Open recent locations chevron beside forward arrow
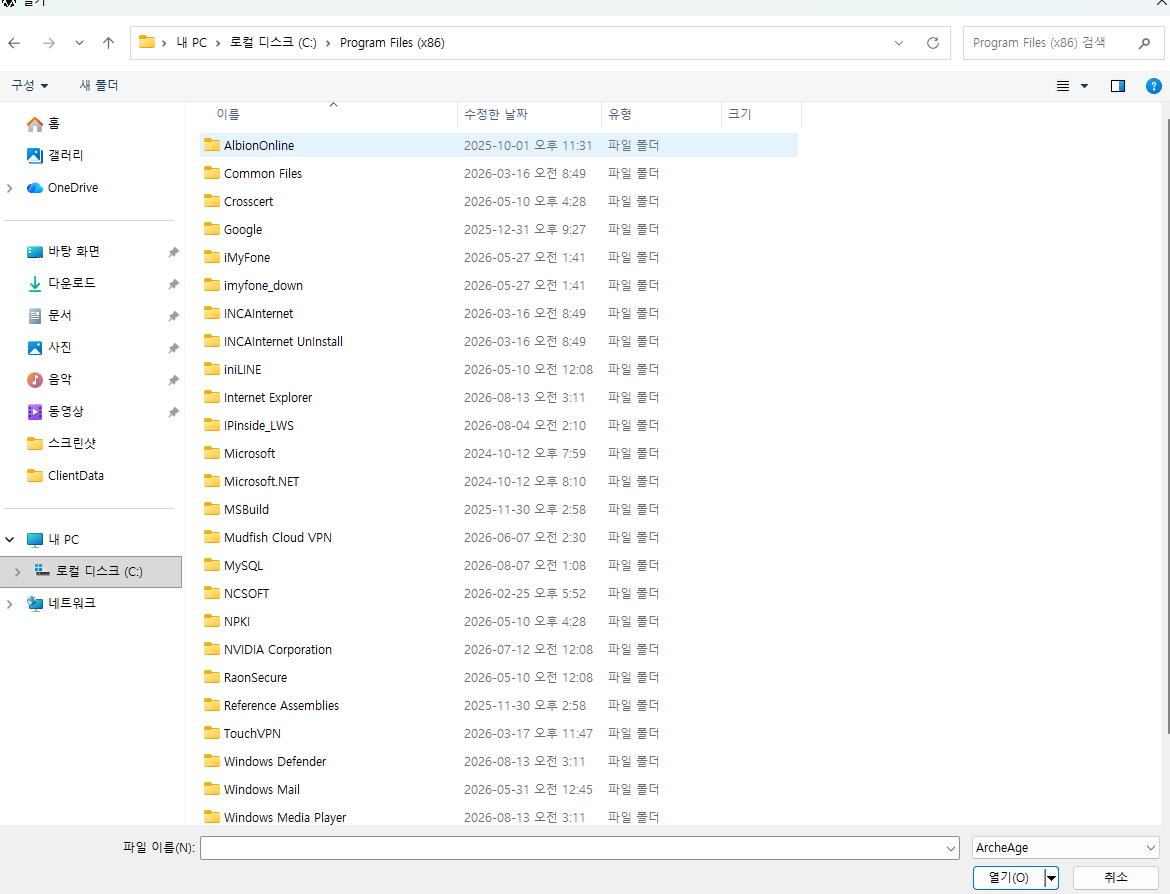Screen dimensions: 1170x894 point(79,43)
